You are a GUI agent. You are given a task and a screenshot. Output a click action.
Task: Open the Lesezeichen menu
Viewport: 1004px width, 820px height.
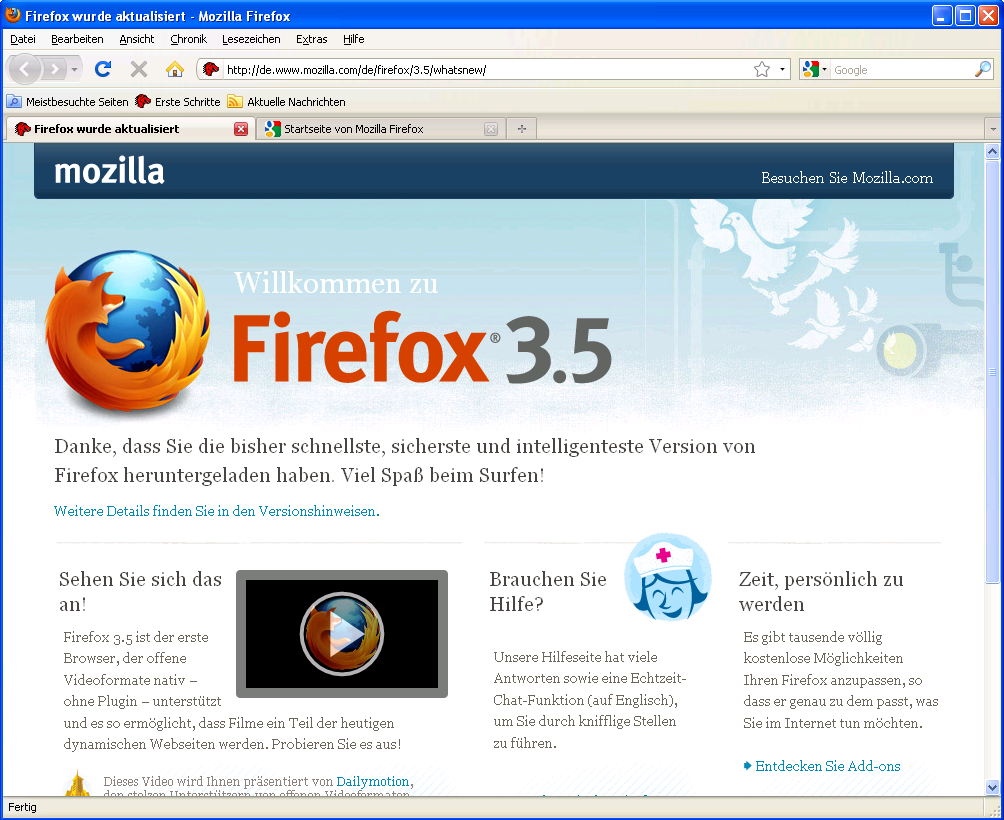pos(251,39)
